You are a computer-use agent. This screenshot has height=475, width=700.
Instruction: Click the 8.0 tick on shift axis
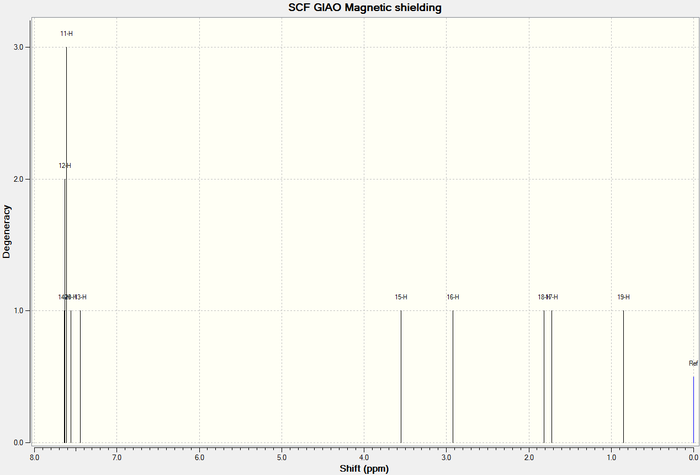tap(34, 457)
